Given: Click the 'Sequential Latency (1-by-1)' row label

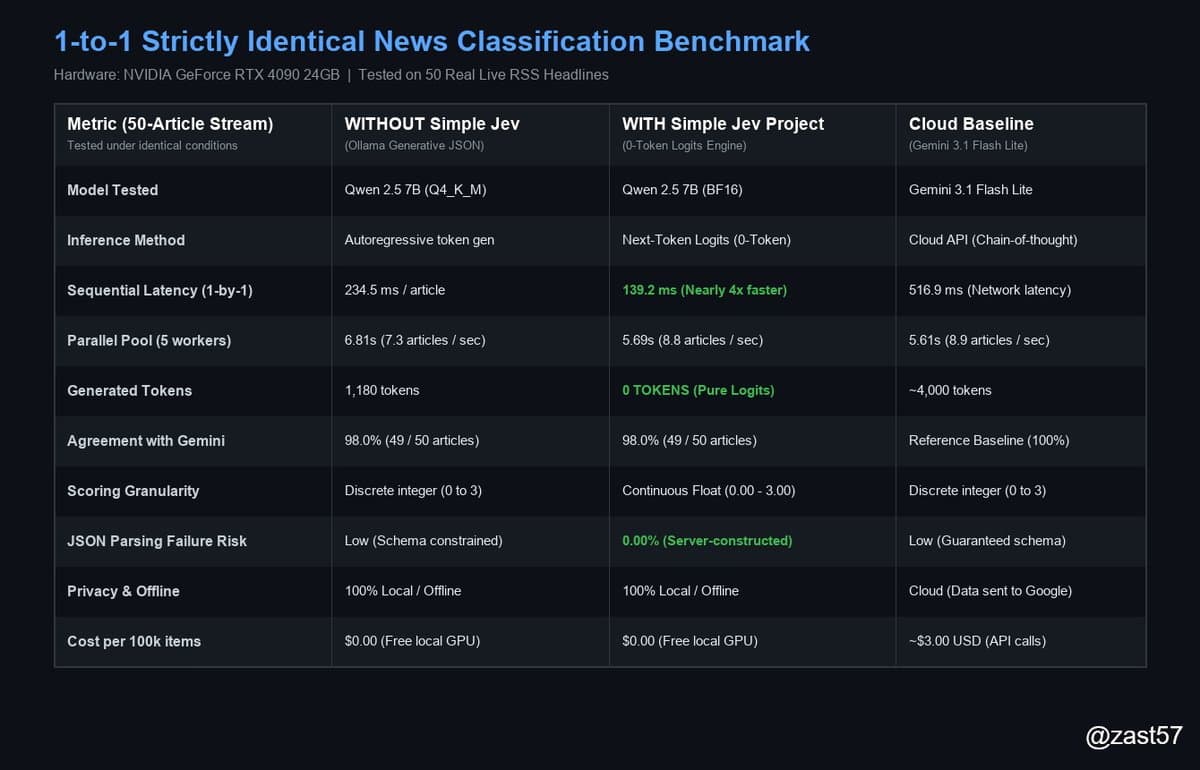Looking at the screenshot, I should [x=160, y=290].
